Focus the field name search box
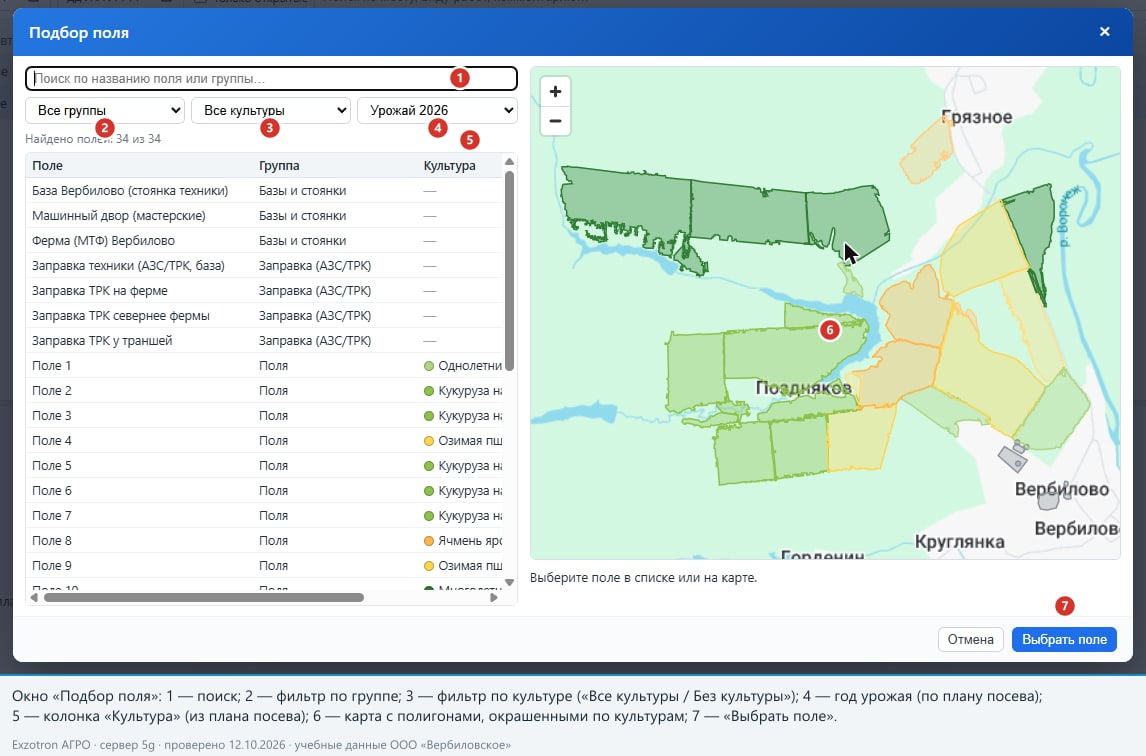This screenshot has height=756, width=1146. point(271,78)
